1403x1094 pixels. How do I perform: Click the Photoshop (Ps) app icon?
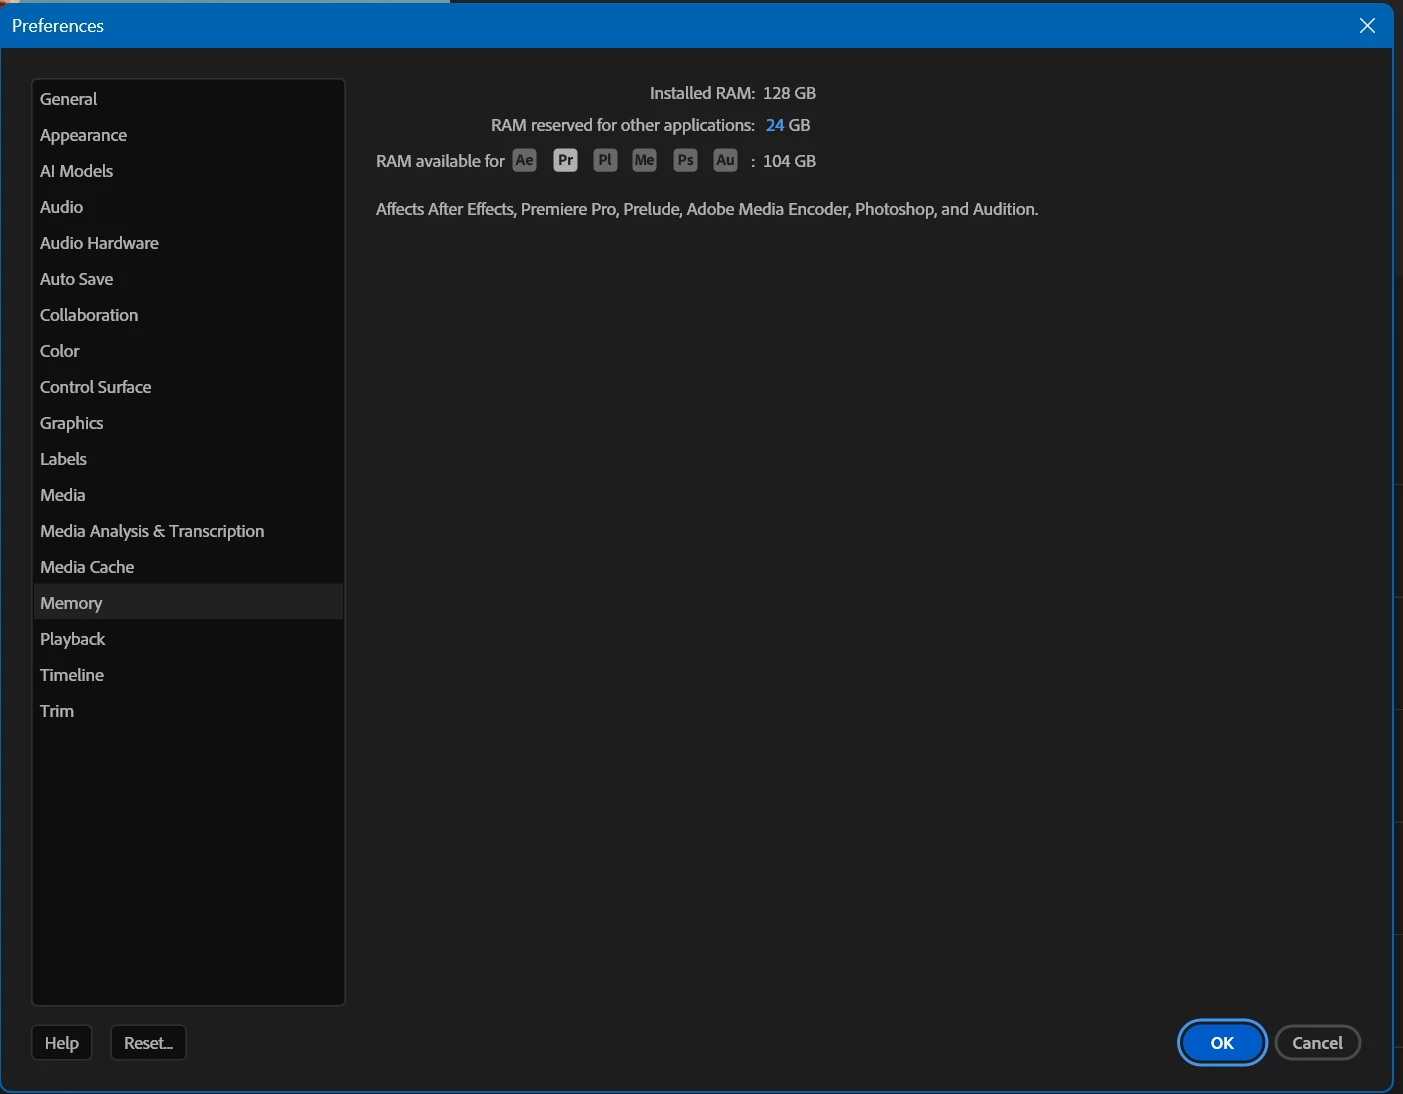685,160
